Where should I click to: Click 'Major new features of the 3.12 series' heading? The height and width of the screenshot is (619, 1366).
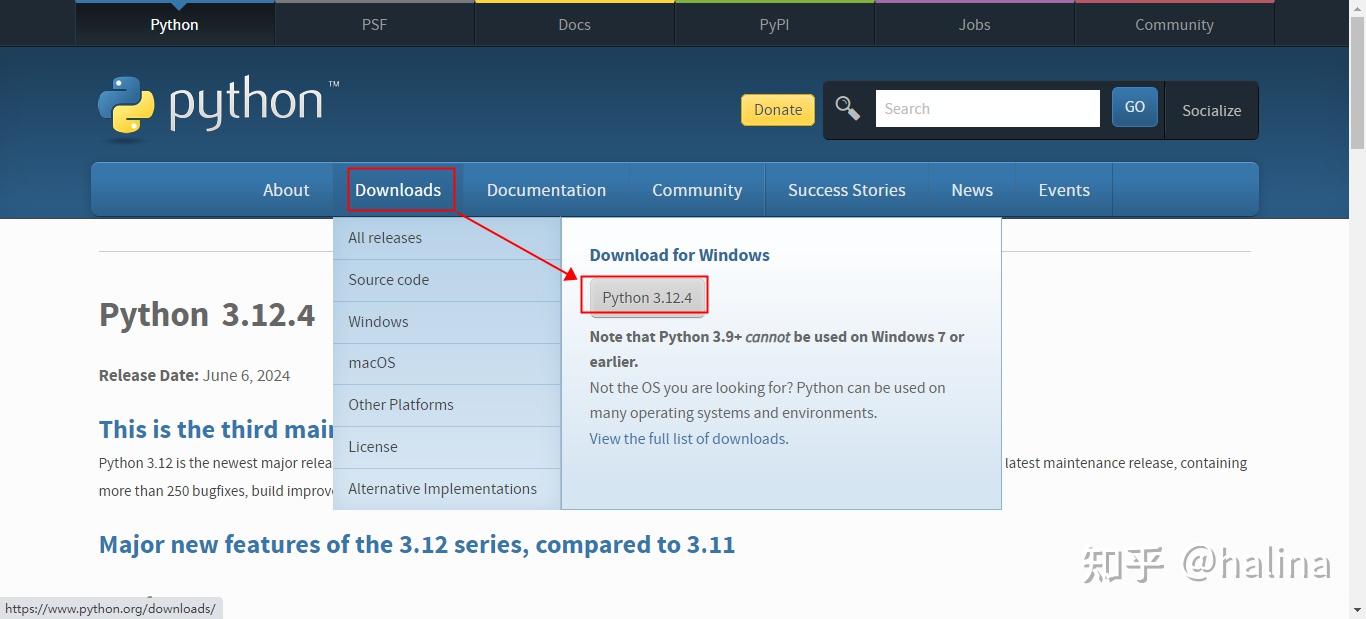(417, 545)
